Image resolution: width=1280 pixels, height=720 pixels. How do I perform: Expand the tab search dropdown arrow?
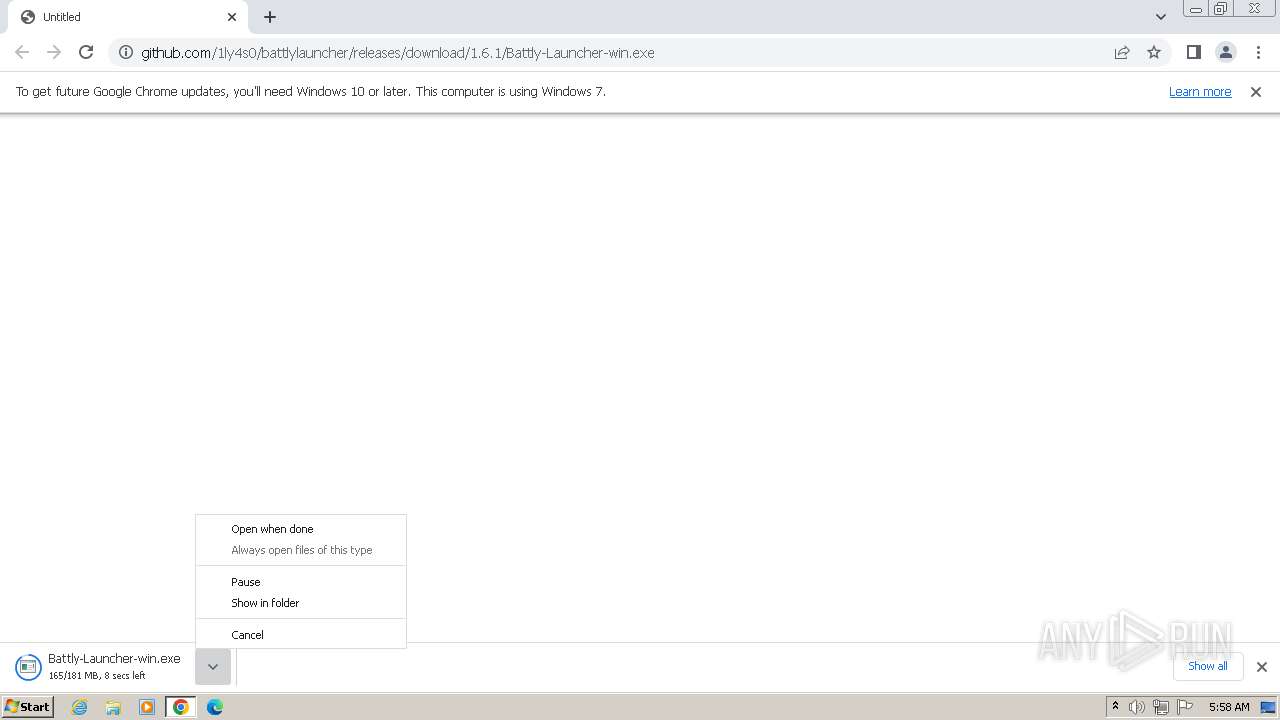click(x=1160, y=17)
